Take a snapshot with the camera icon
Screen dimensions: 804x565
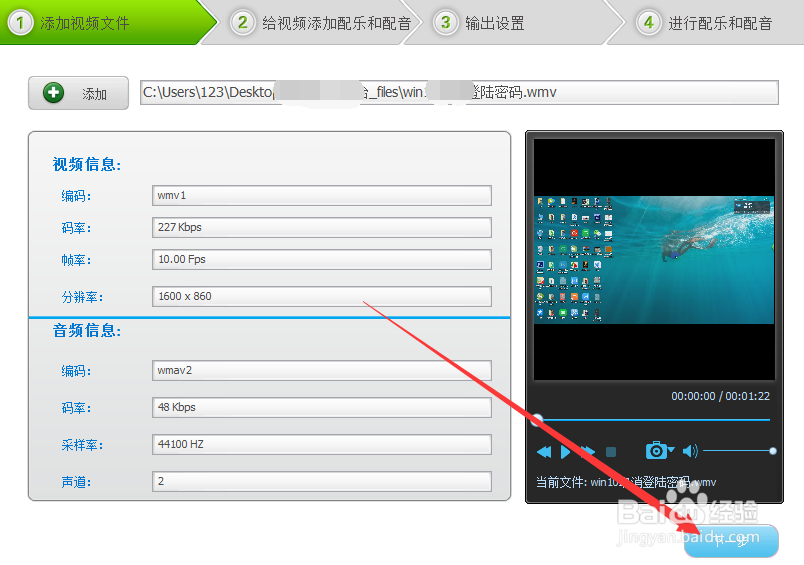tap(656, 450)
